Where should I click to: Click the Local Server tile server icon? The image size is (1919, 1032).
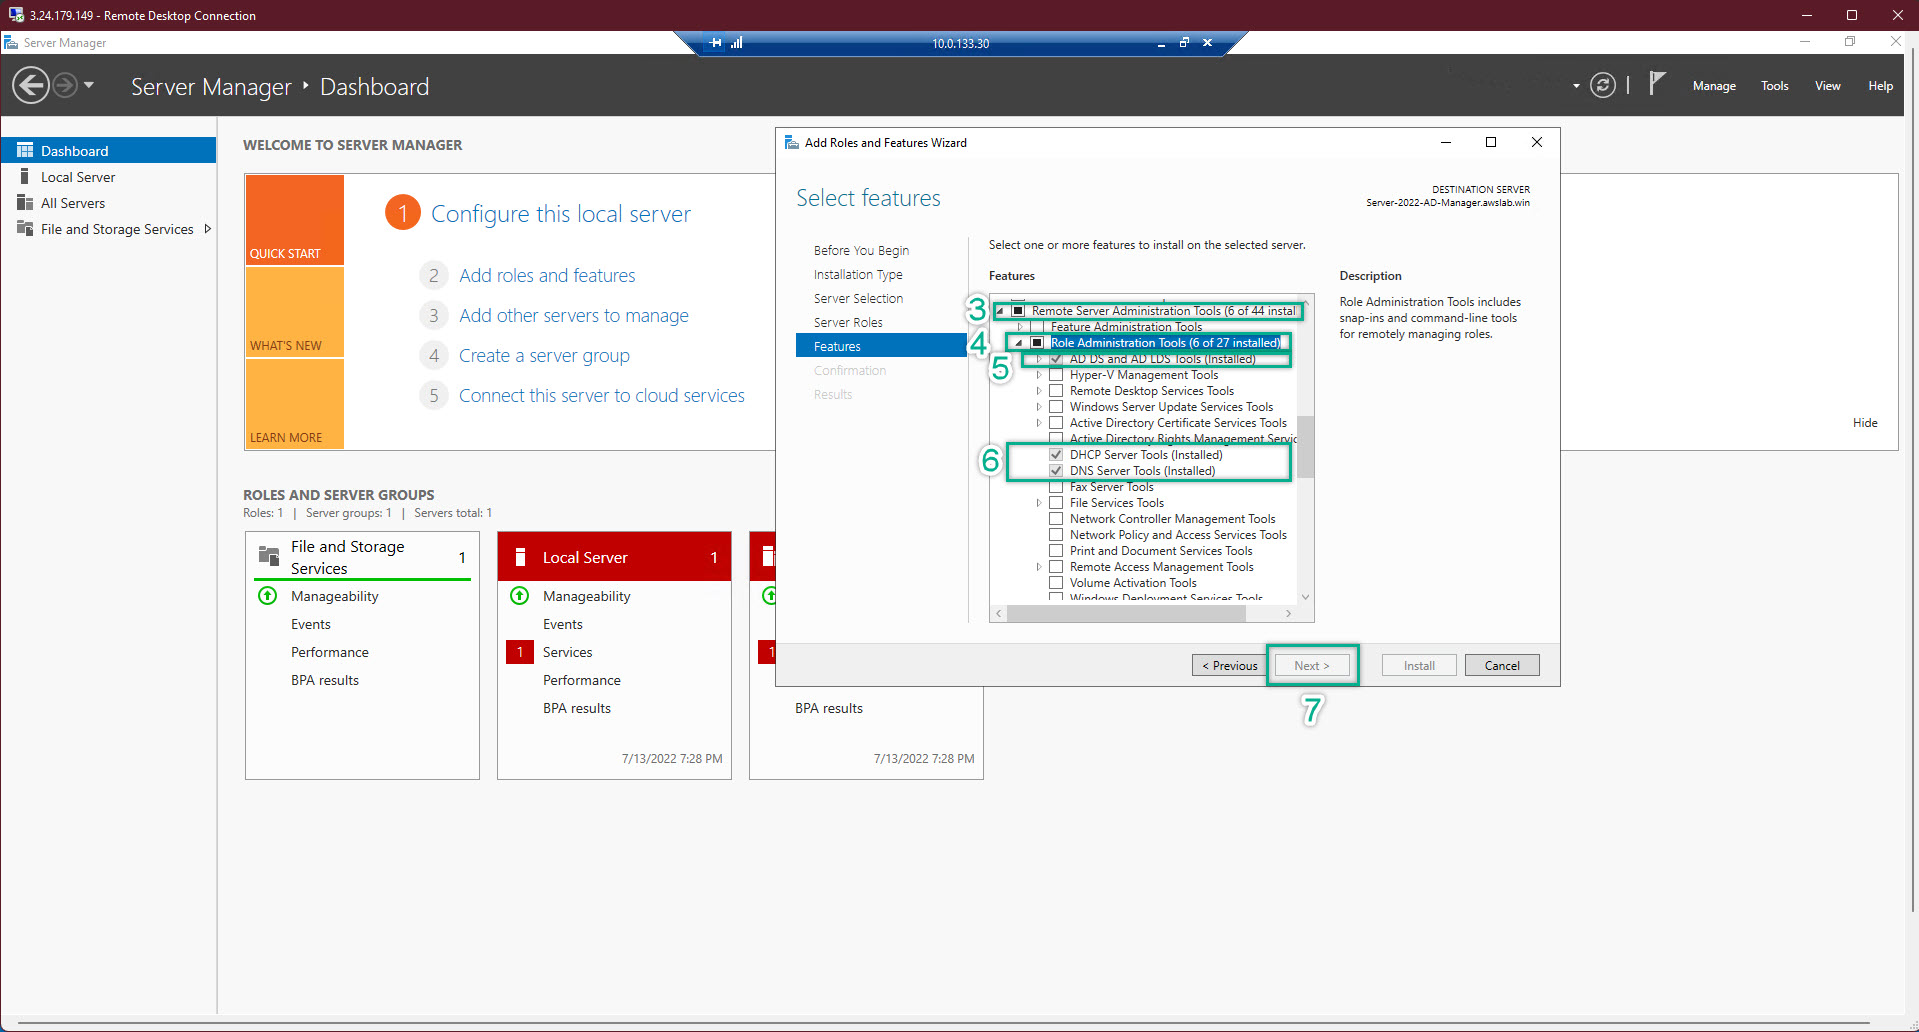[520, 557]
